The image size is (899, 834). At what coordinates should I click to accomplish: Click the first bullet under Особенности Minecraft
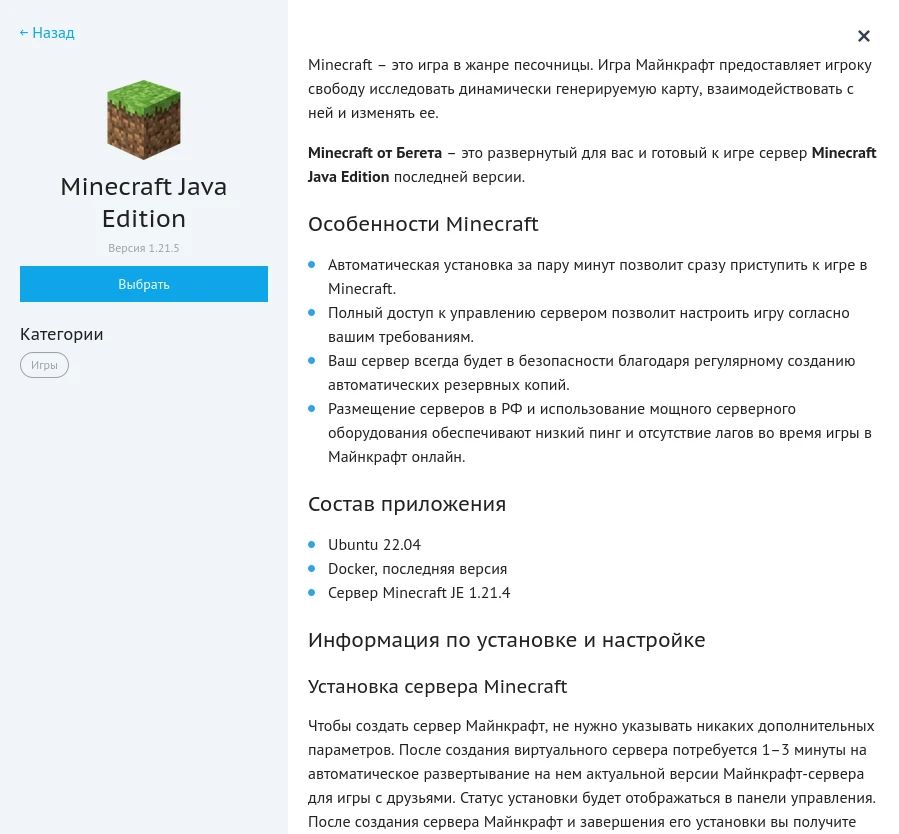click(x=313, y=266)
